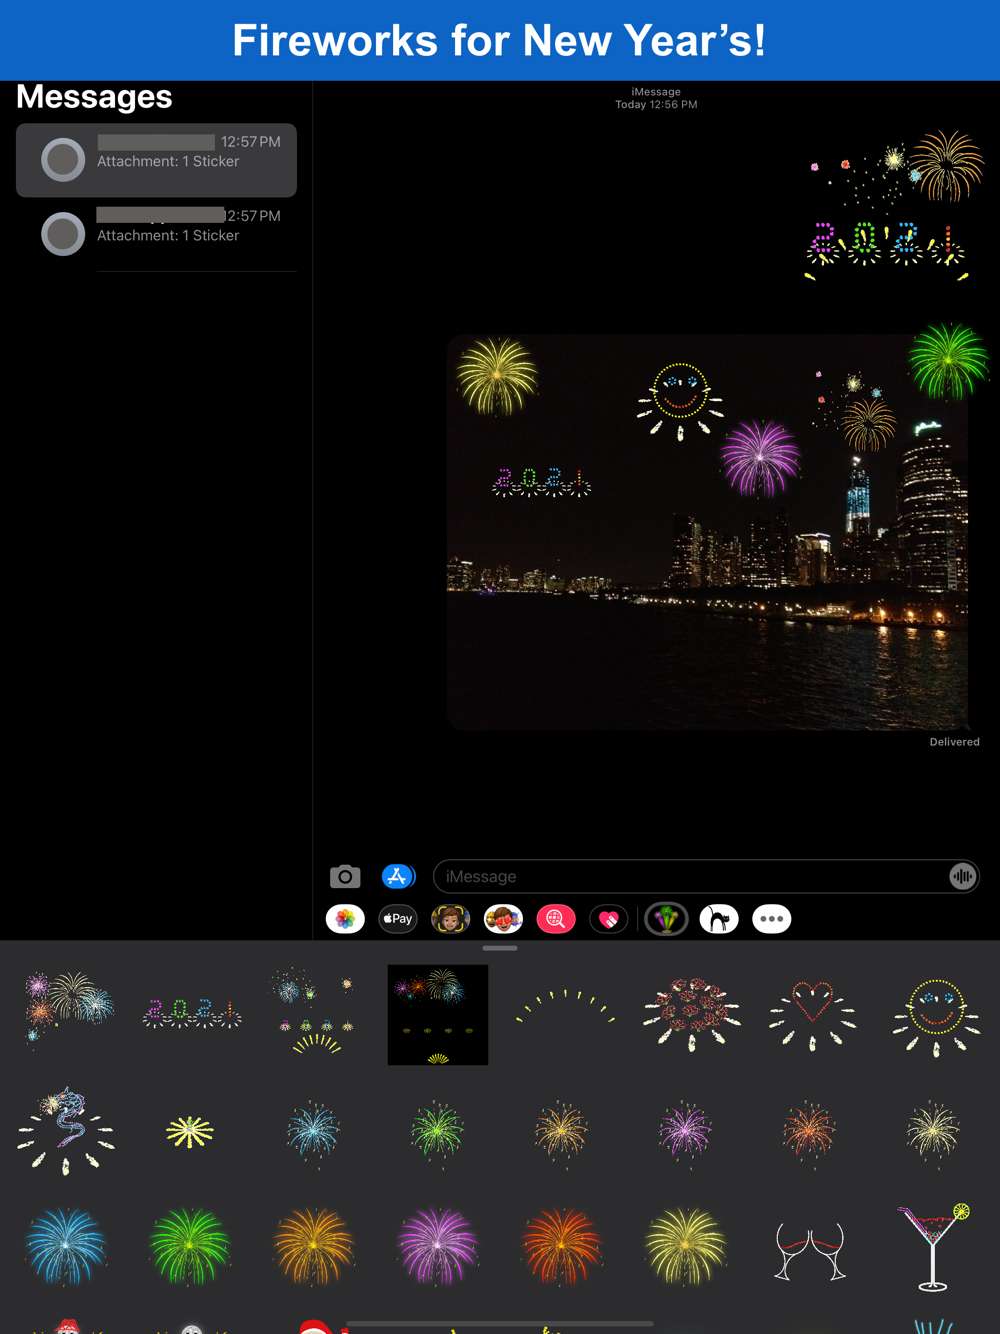Tap the sticker drawer grabber handle

[x=500, y=948]
